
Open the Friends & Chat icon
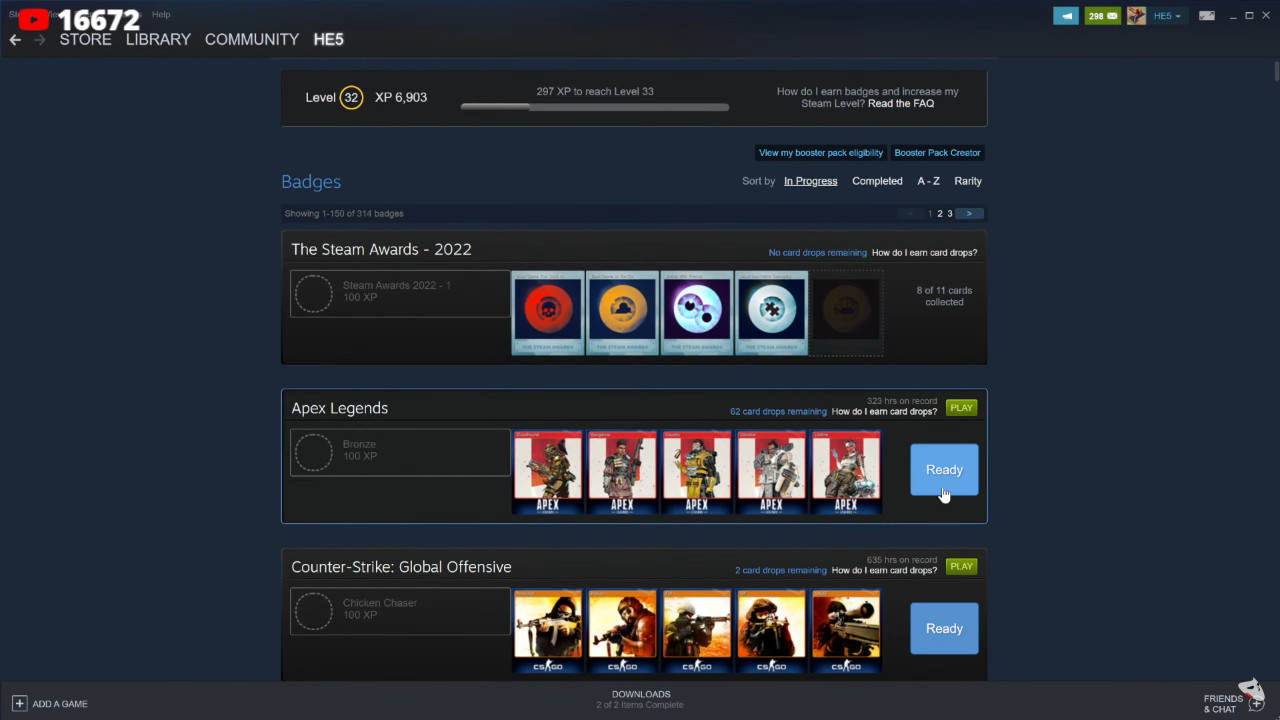[x=1256, y=703]
